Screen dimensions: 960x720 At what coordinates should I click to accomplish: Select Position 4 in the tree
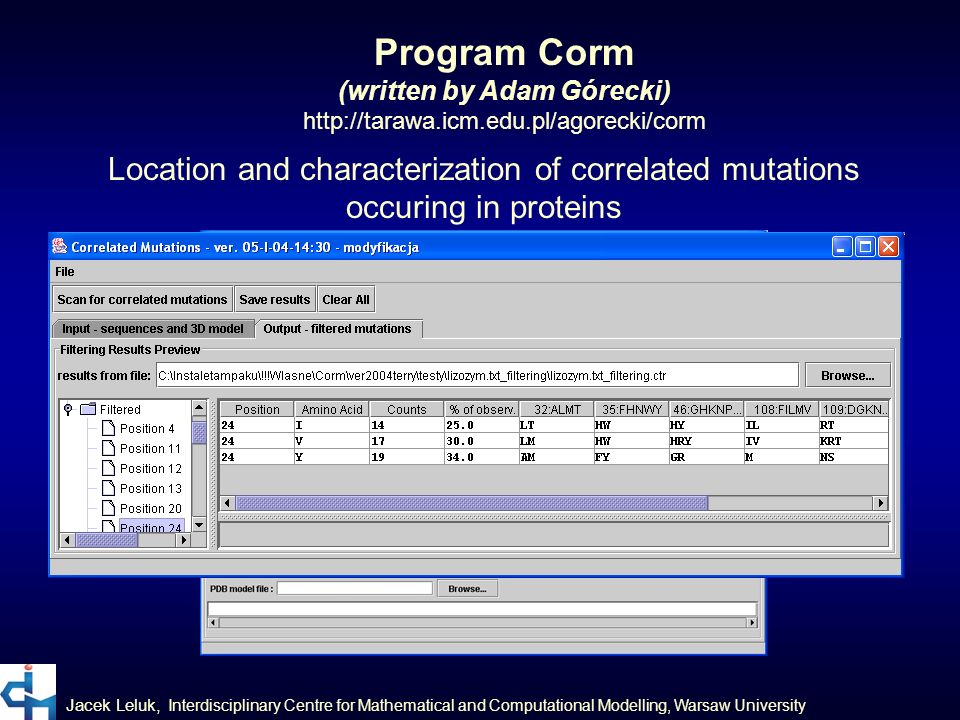pyautogui.click(x=147, y=429)
